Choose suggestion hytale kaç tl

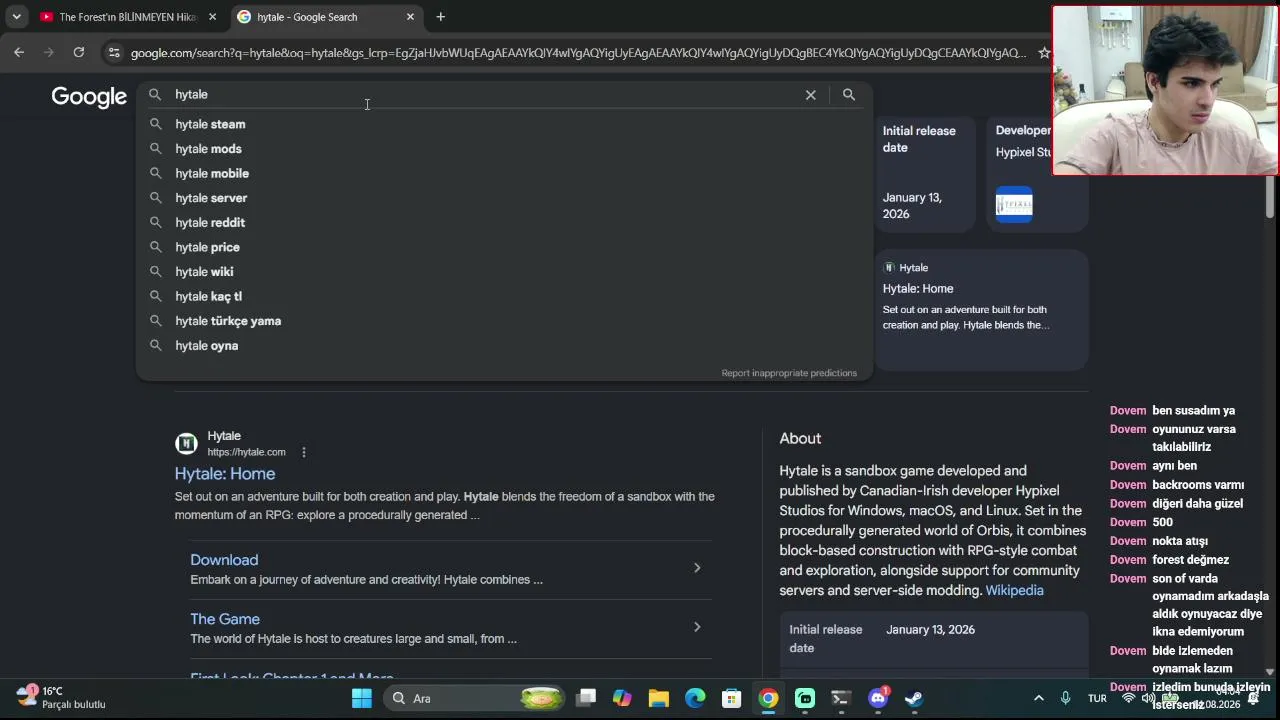coord(504,297)
